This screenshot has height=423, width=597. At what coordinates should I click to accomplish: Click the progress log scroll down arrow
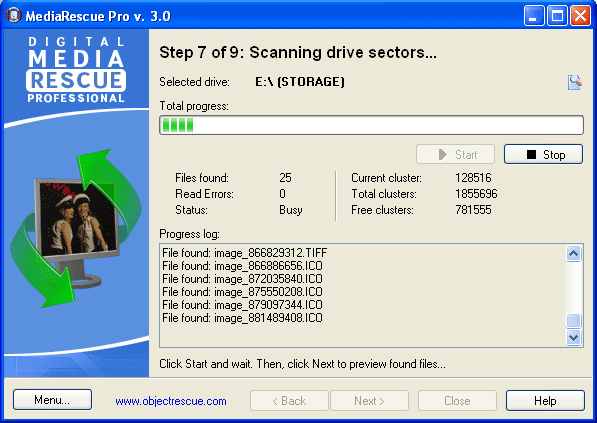click(x=574, y=337)
